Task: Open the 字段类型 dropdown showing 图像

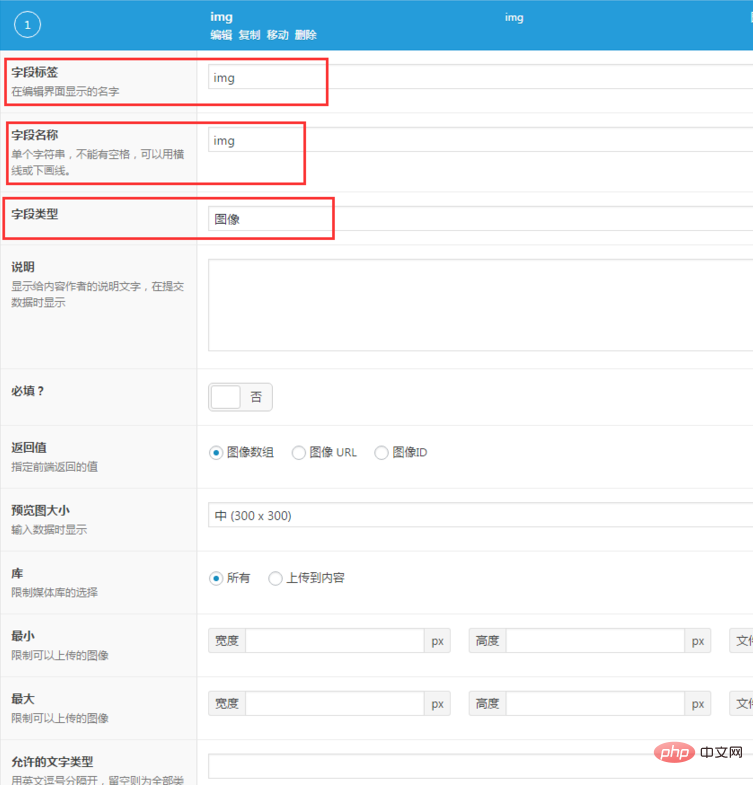Action: pos(480,218)
